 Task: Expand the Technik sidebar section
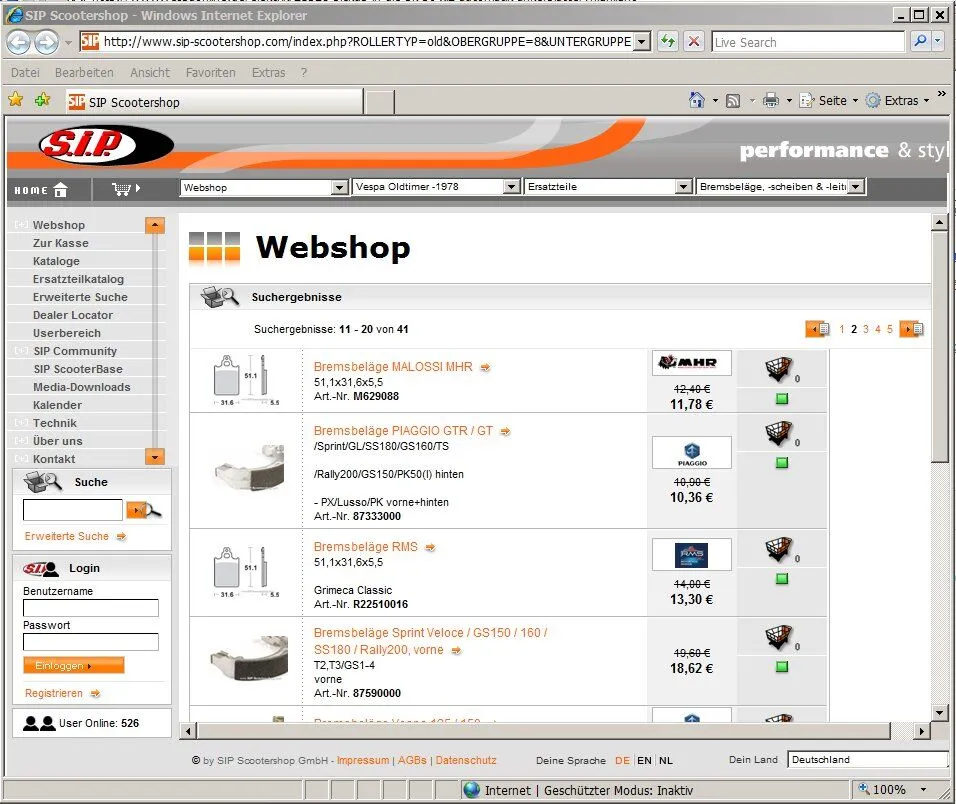[x=21, y=423]
